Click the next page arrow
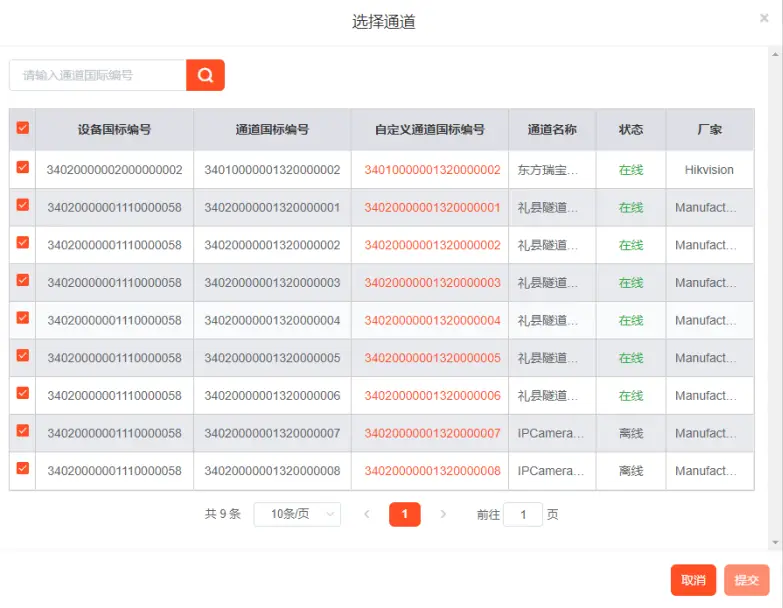Screen dimensions: 783x608 (443, 514)
